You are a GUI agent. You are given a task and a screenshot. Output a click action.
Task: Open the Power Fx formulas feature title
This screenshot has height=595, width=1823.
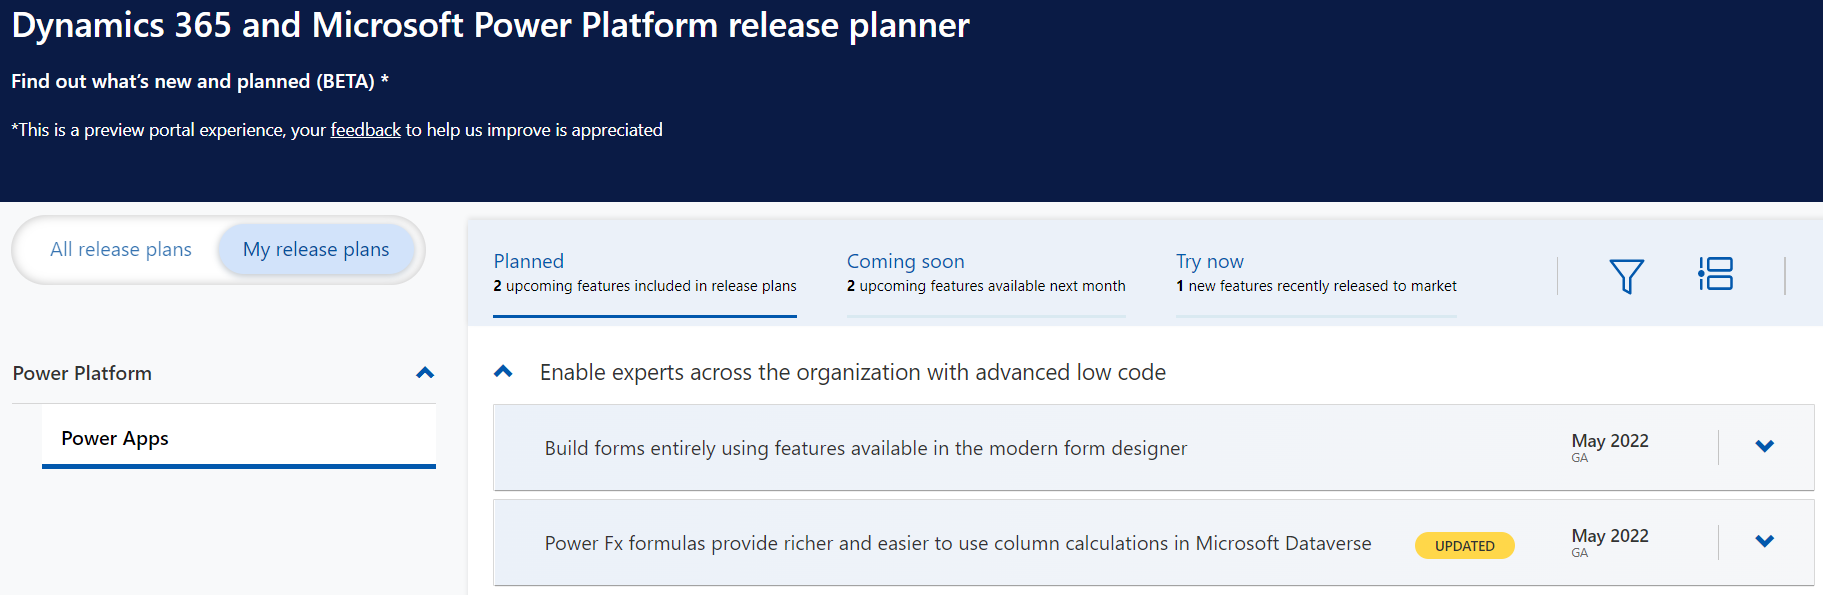957,543
